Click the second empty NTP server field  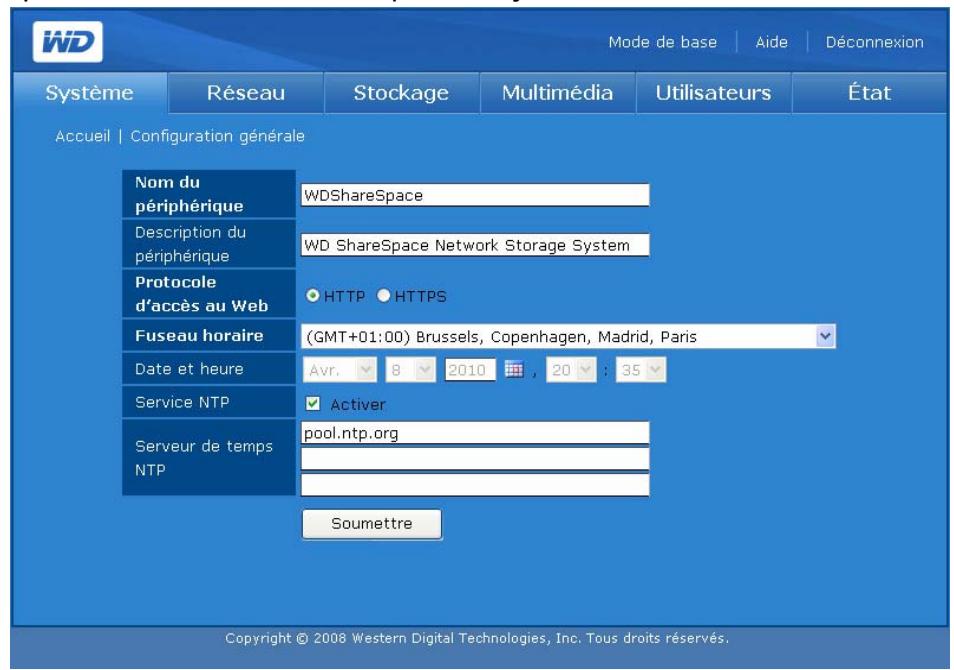(x=475, y=459)
